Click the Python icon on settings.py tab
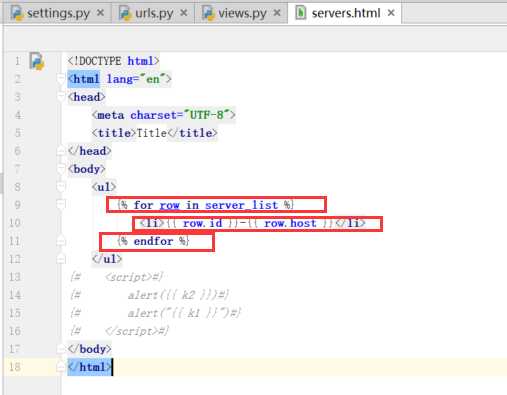The image size is (507, 395). pos(17,13)
